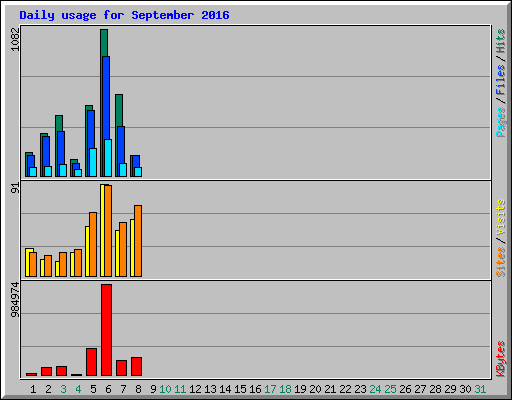Click green day label '24' on the x-axis
512x400 pixels.
375,389
